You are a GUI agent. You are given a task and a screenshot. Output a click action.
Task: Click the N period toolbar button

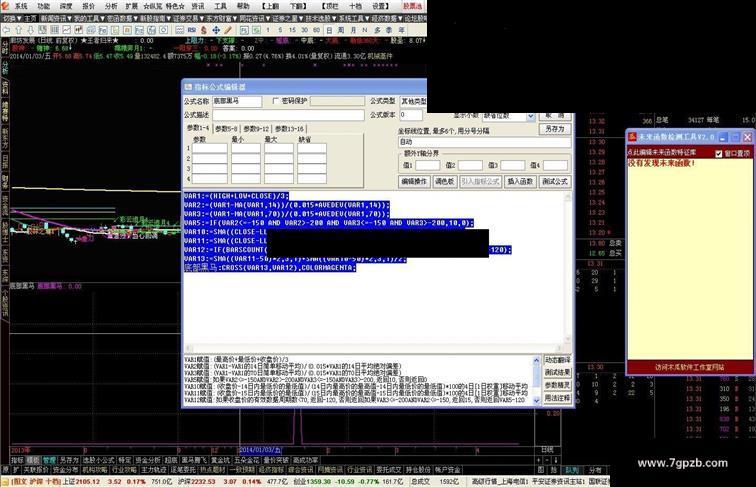coord(364,30)
